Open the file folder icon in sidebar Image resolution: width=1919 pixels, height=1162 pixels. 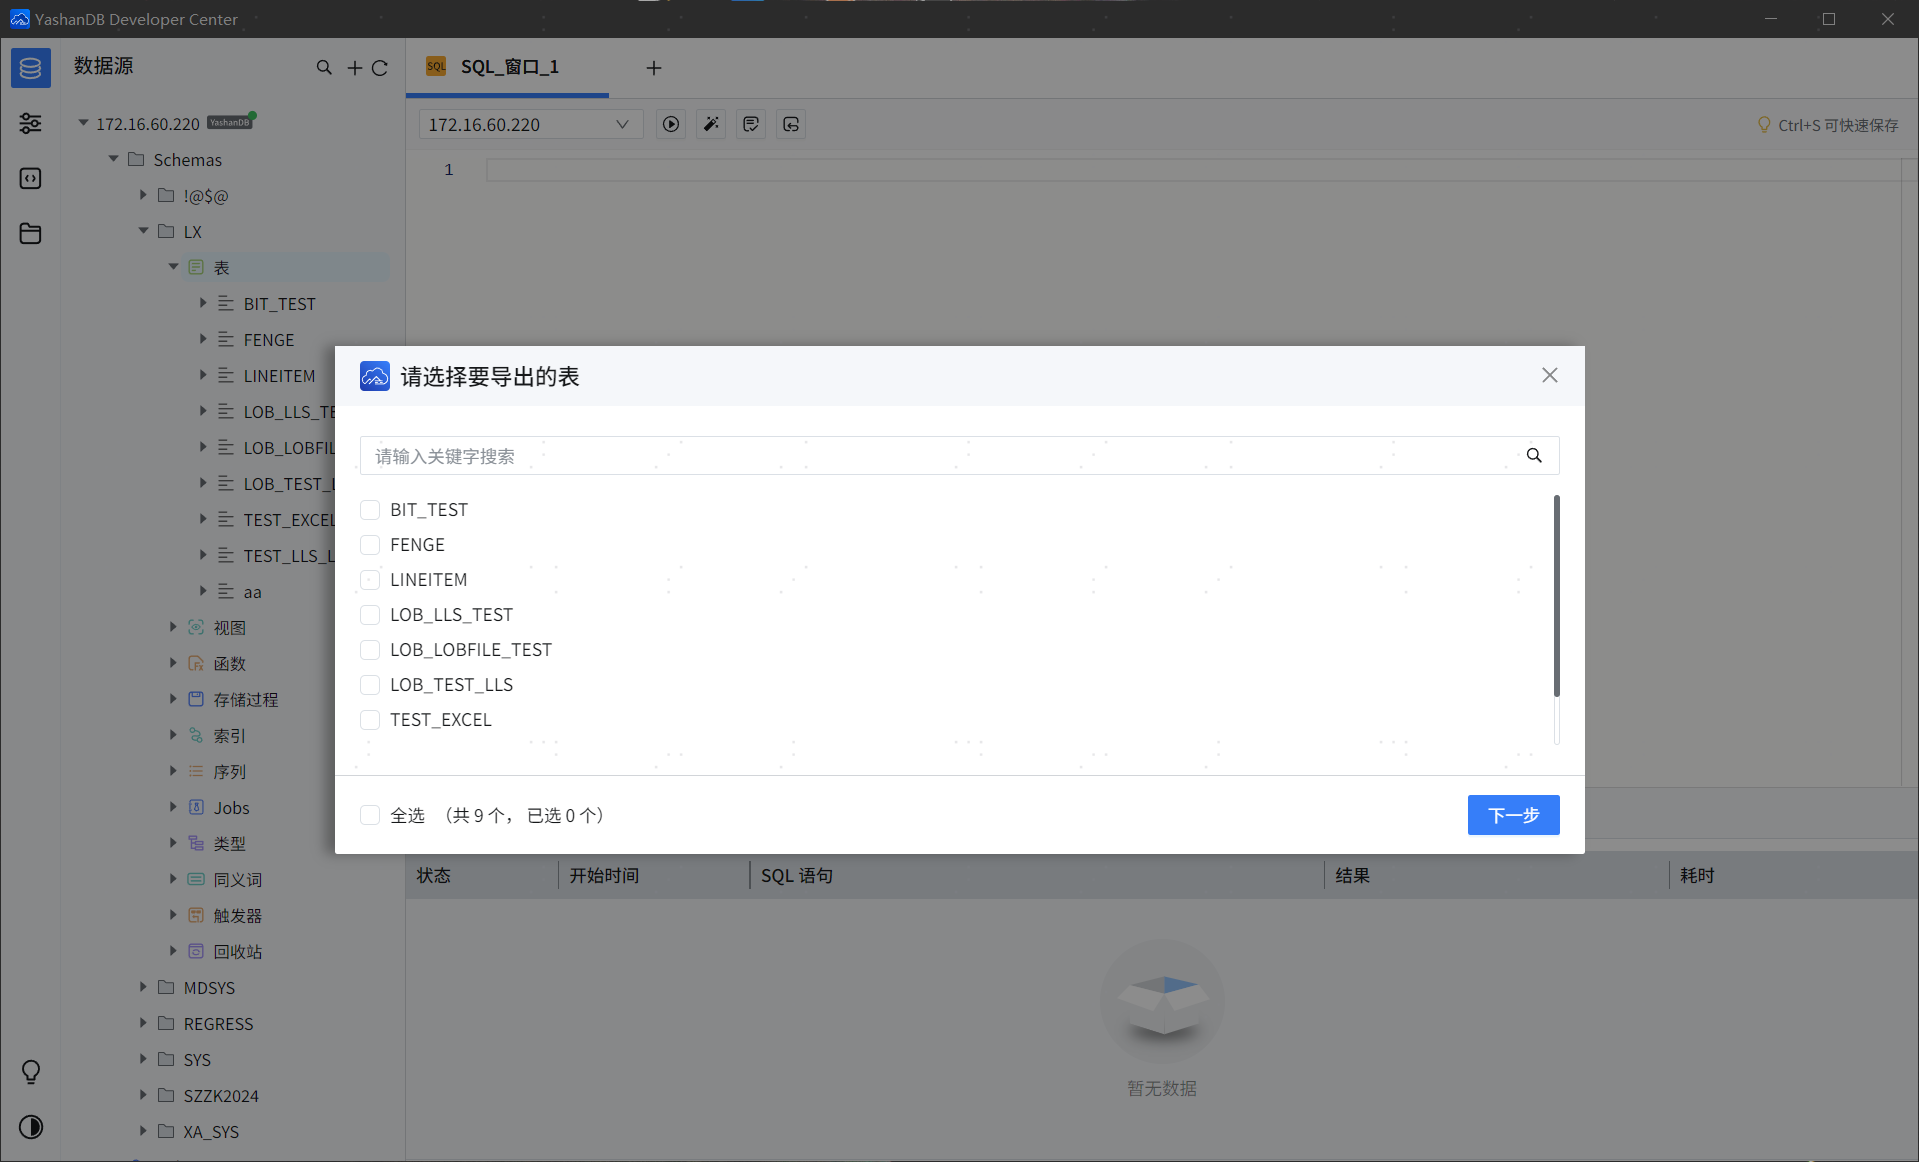coord(30,233)
